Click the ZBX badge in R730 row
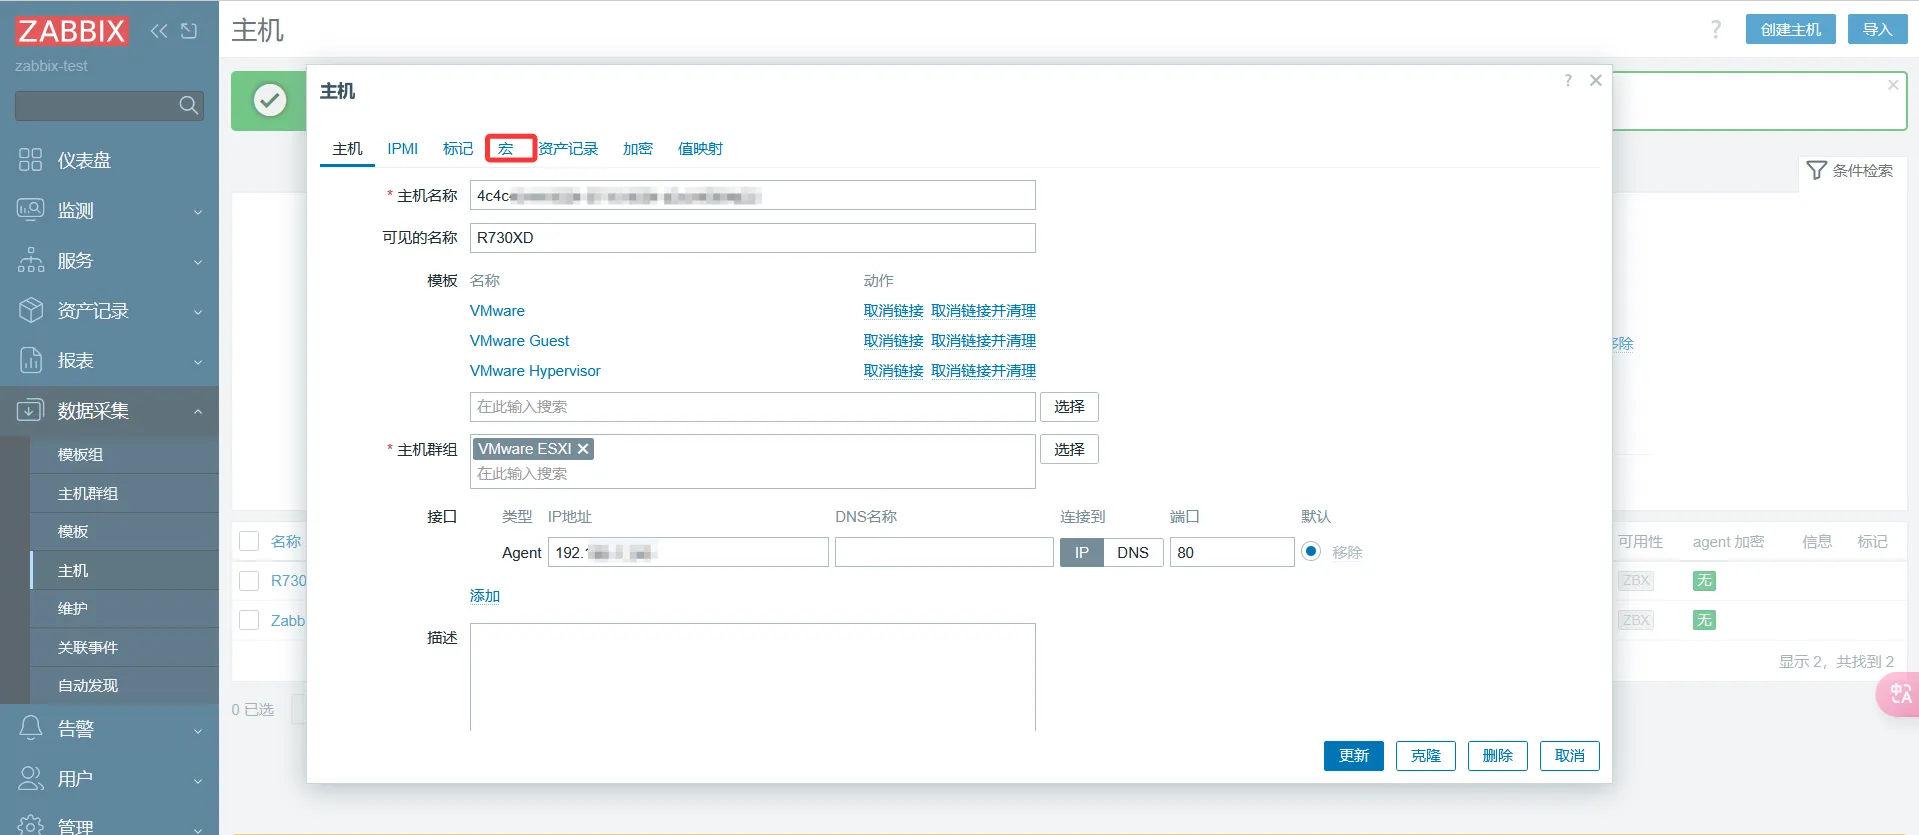Image resolution: width=1919 pixels, height=835 pixels. pos(1636,581)
